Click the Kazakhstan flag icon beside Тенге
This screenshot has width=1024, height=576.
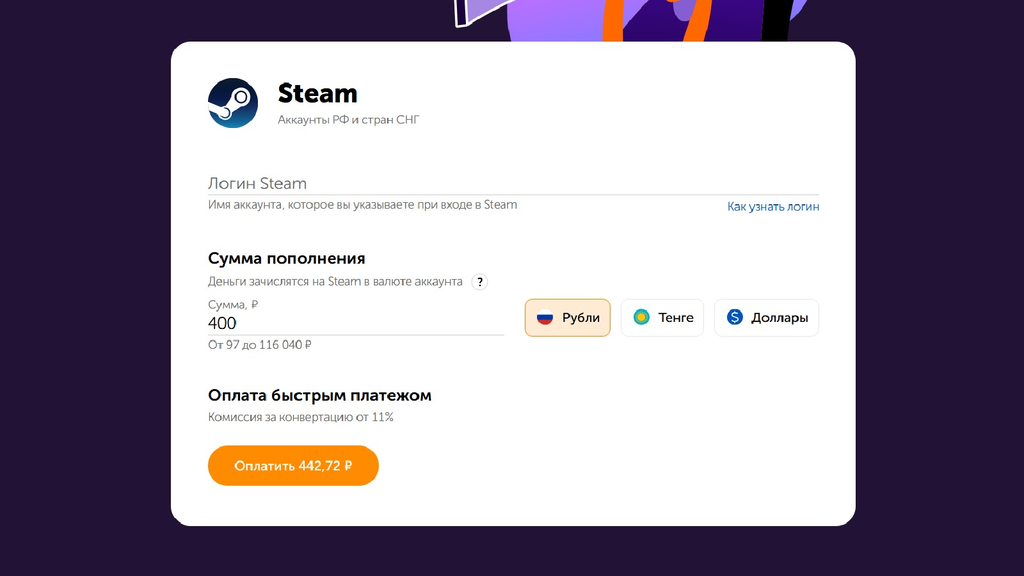[641, 317]
